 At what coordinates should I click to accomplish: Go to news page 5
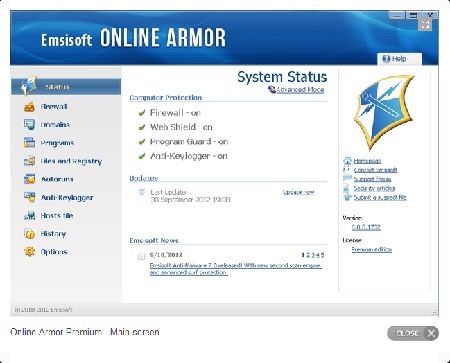[x=322, y=255]
